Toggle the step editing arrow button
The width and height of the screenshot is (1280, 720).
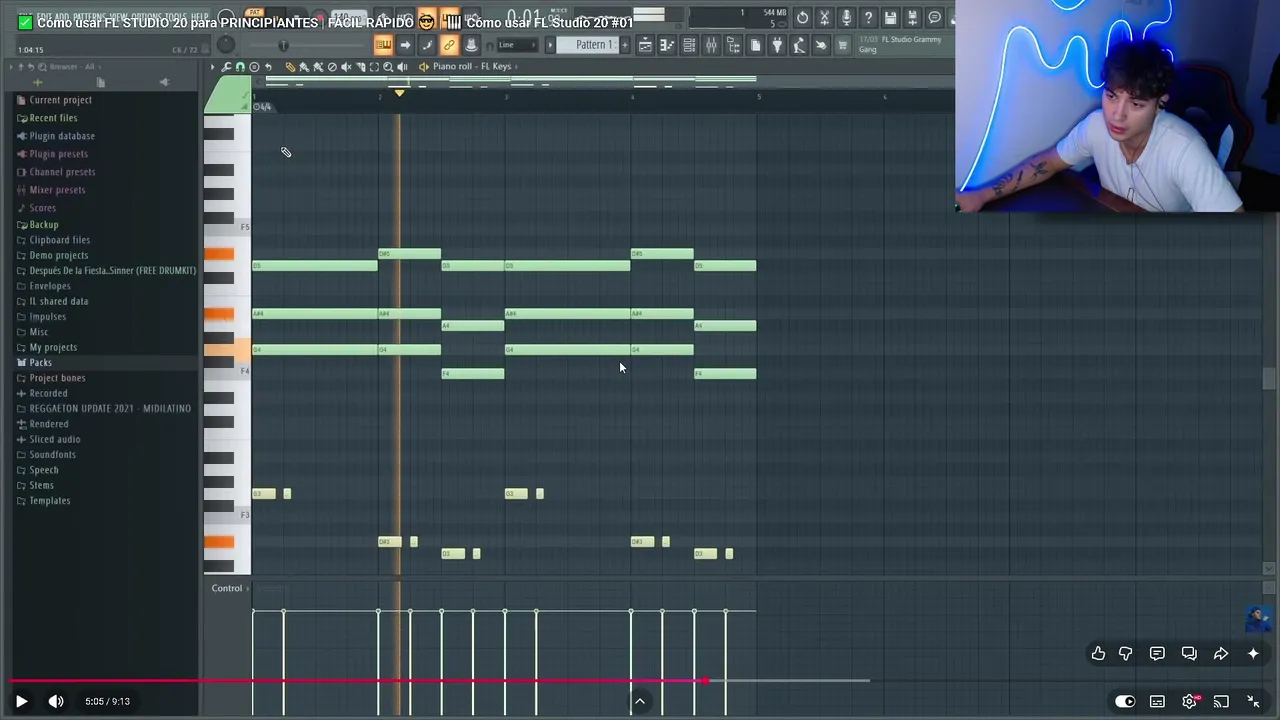pos(405,45)
